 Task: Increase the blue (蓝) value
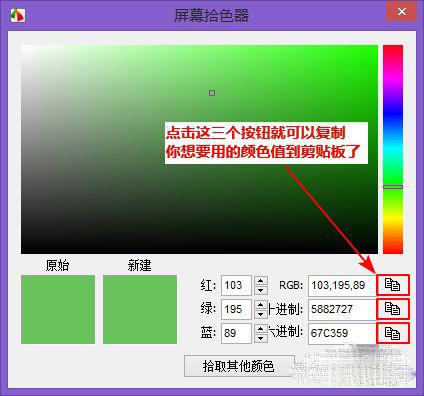click(261, 328)
